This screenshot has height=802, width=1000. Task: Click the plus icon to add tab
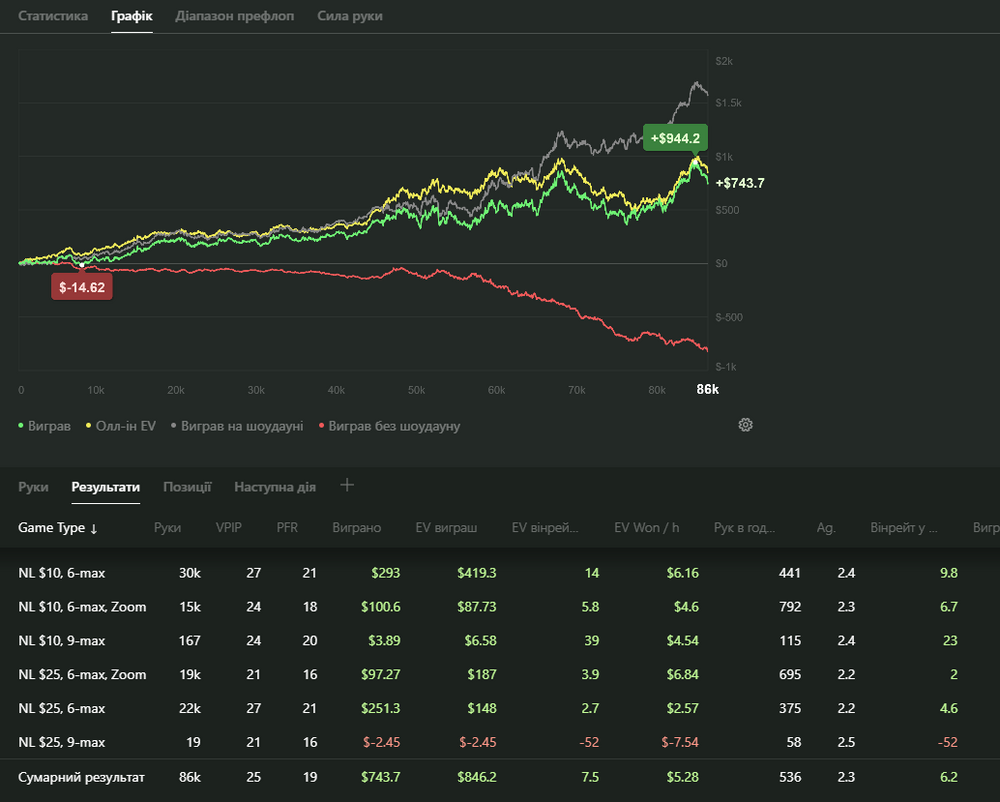pos(347,486)
